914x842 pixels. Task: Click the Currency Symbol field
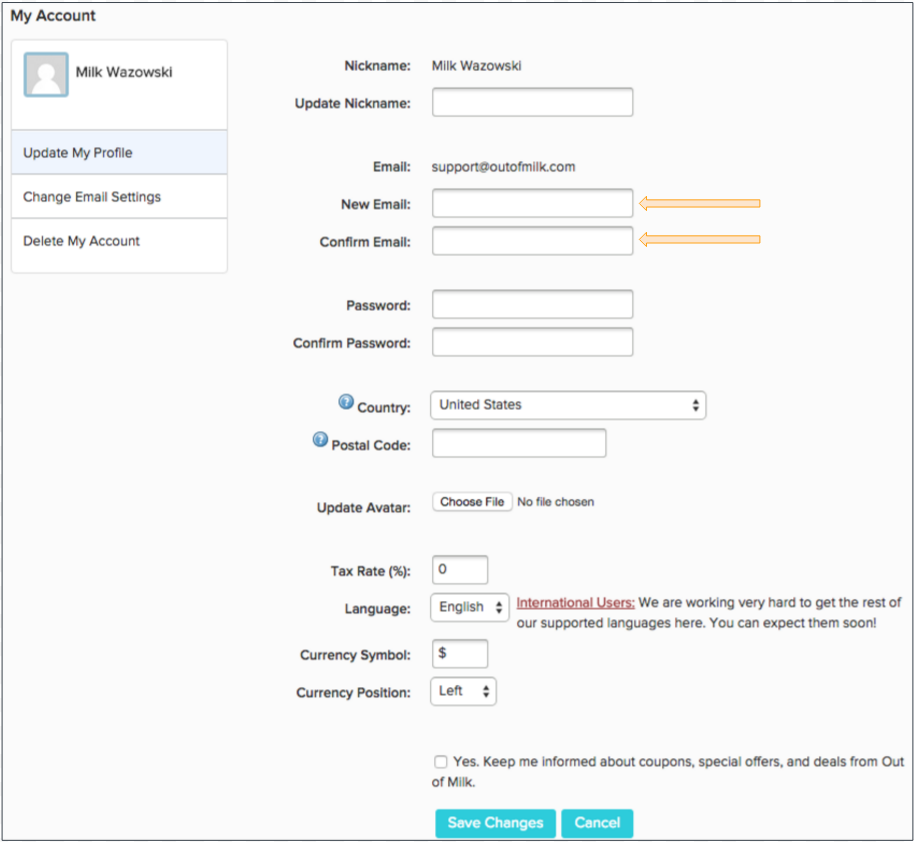coord(460,654)
